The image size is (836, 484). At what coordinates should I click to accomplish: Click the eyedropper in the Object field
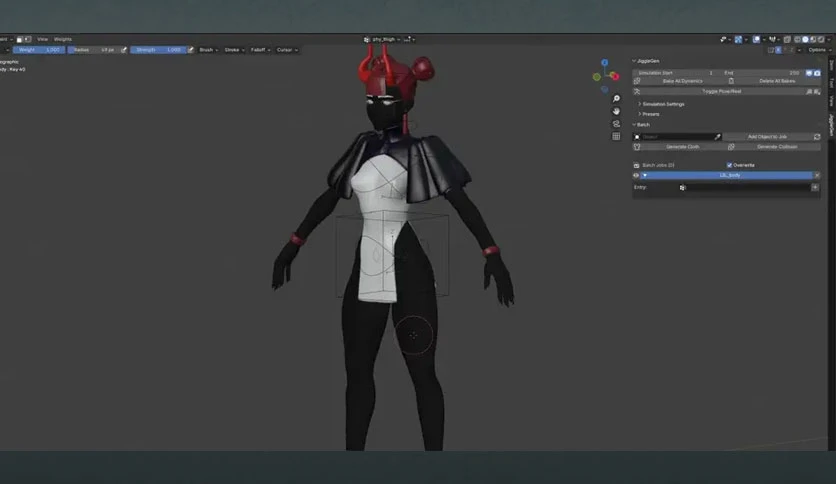tap(717, 137)
